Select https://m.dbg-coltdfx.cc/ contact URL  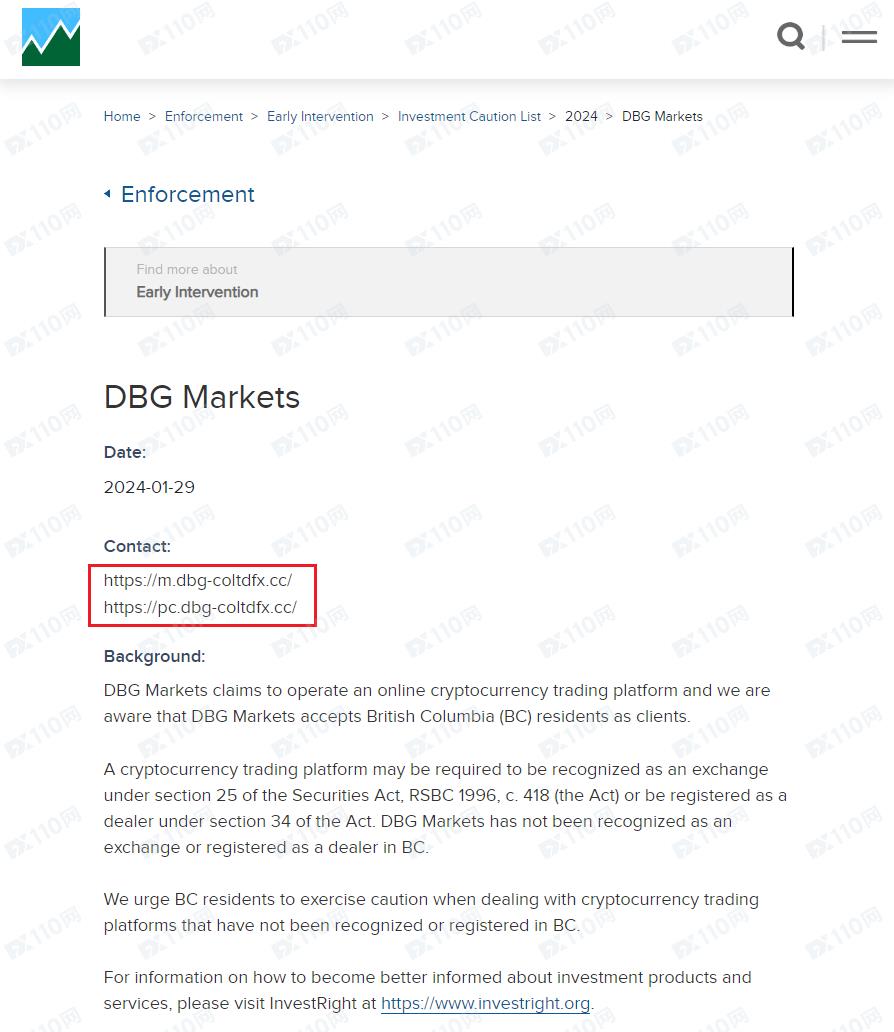click(197, 580)
